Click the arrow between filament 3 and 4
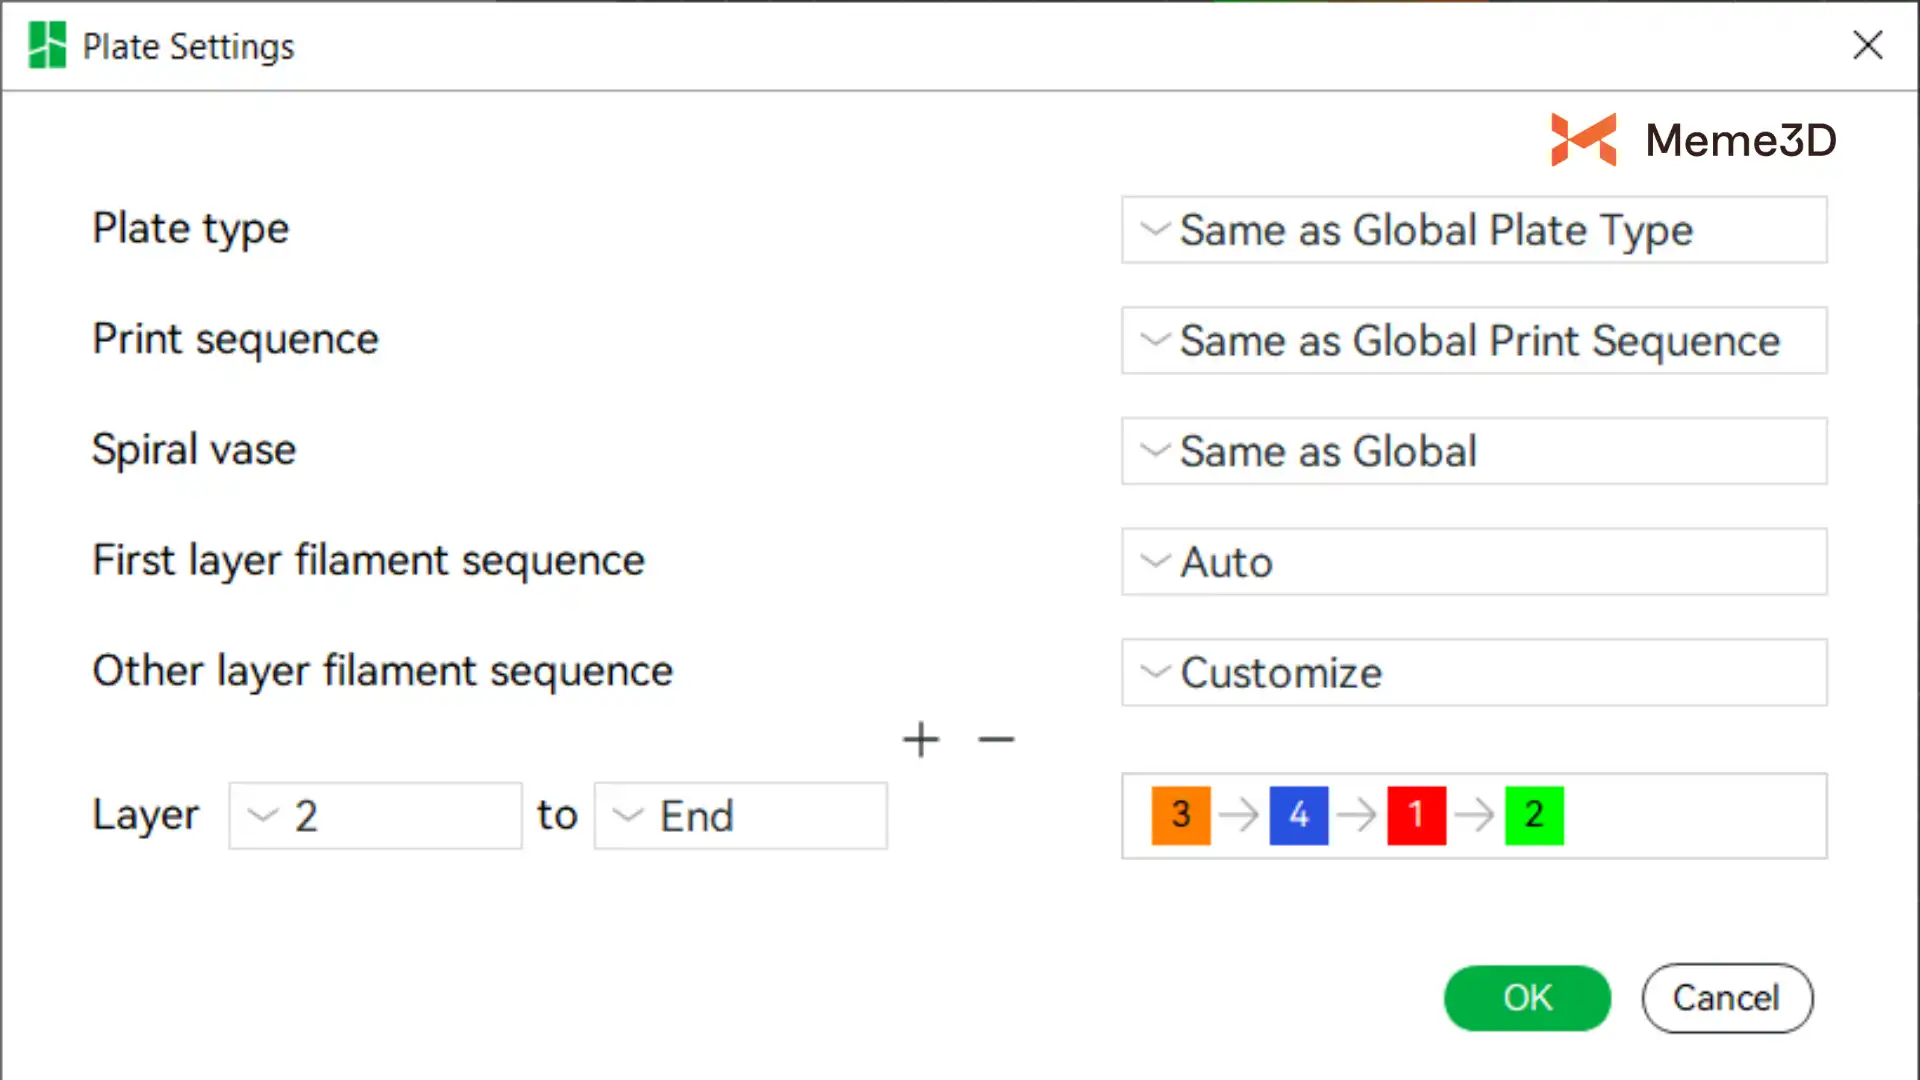Screen dimensions: 1920x1080 [x=1240, y=815]
